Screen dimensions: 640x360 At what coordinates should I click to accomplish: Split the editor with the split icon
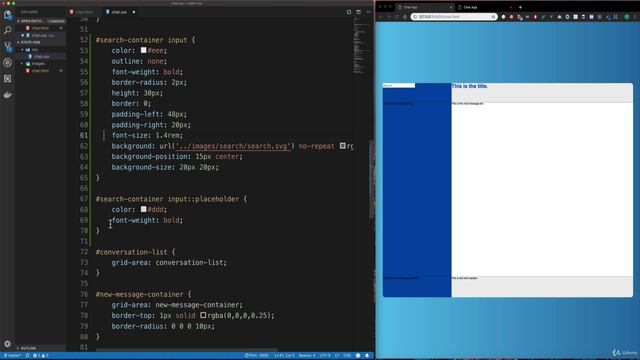tap(358, 12)
